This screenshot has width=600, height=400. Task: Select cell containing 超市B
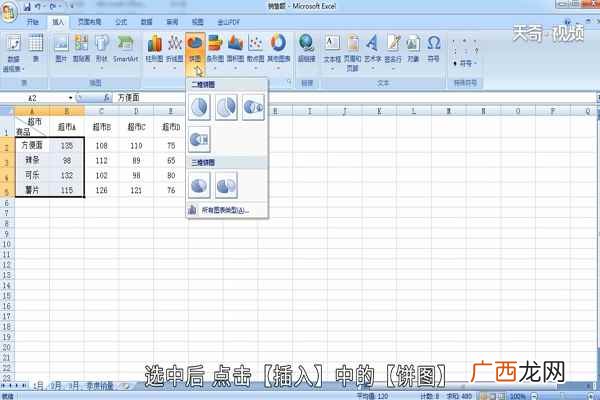101,127
